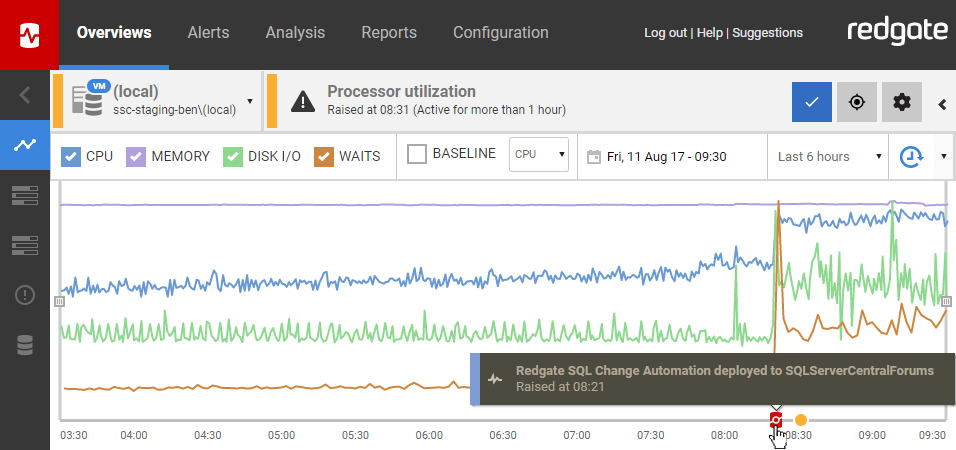
Task: Switch to the Alerts tab
Action: 209,32
